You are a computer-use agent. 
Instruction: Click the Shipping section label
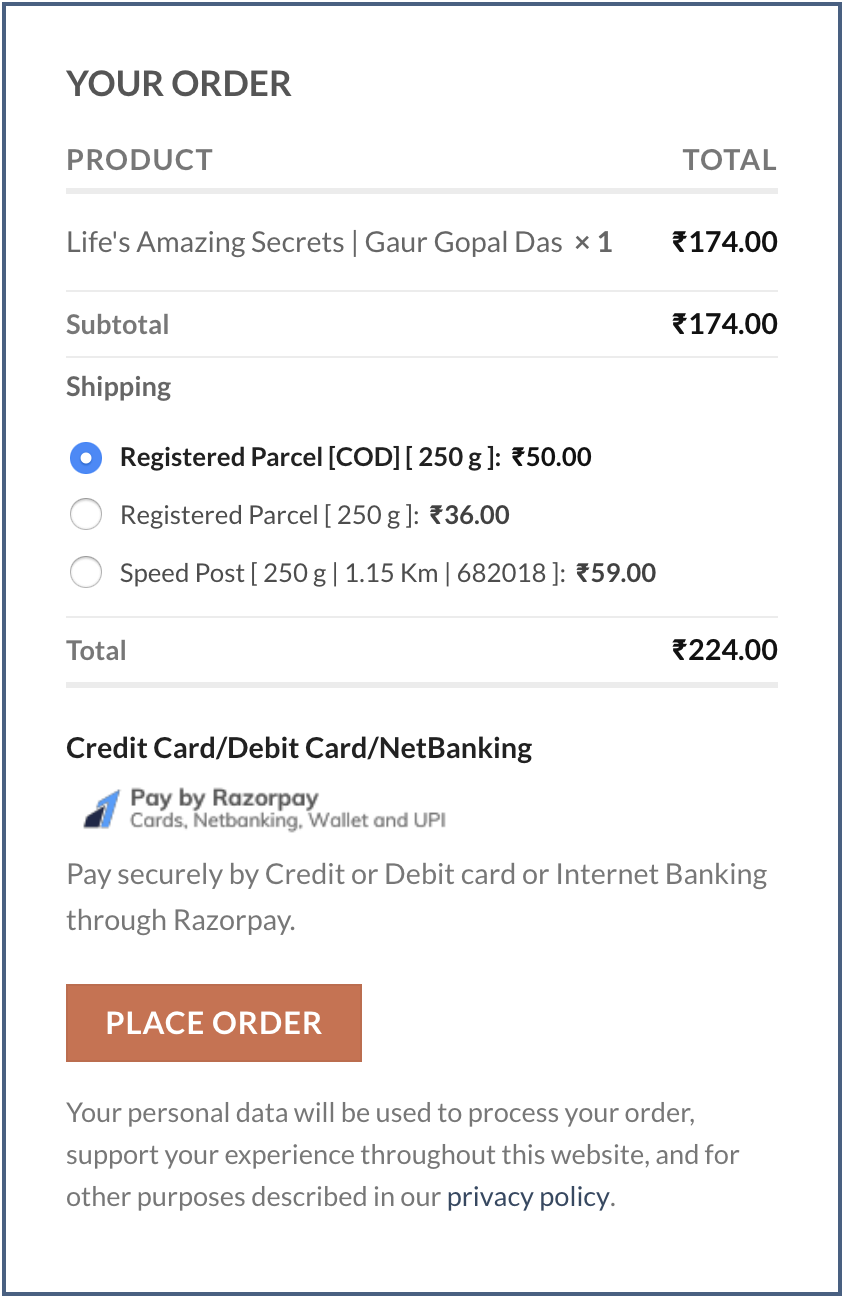tap(119, 387)
